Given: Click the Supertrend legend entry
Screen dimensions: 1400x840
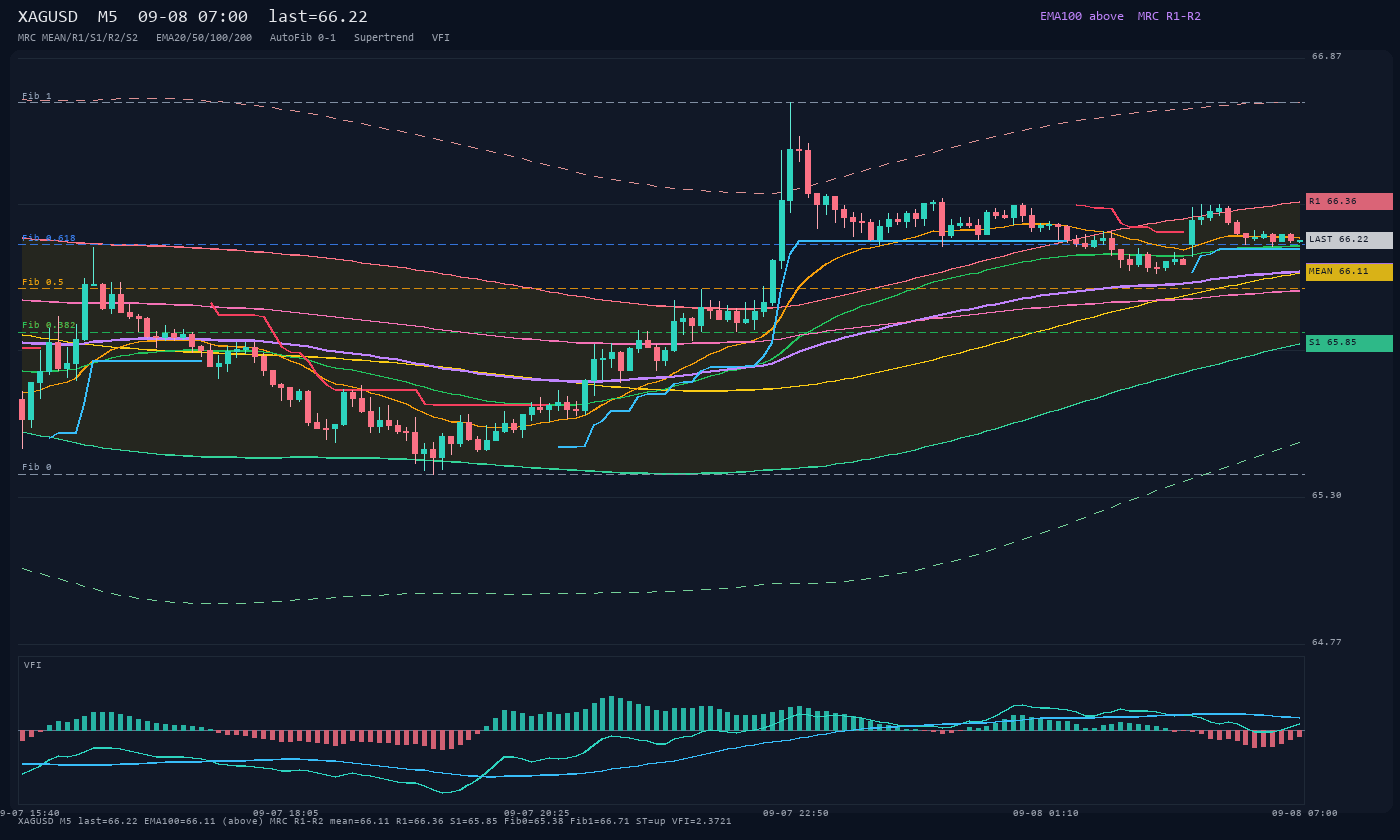Looking at the screenshot, I should pyautogui.click(x=384, y=38).
